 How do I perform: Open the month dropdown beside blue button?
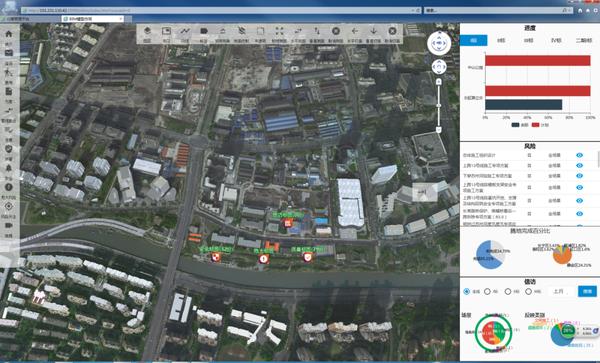[x=561, y=291]
